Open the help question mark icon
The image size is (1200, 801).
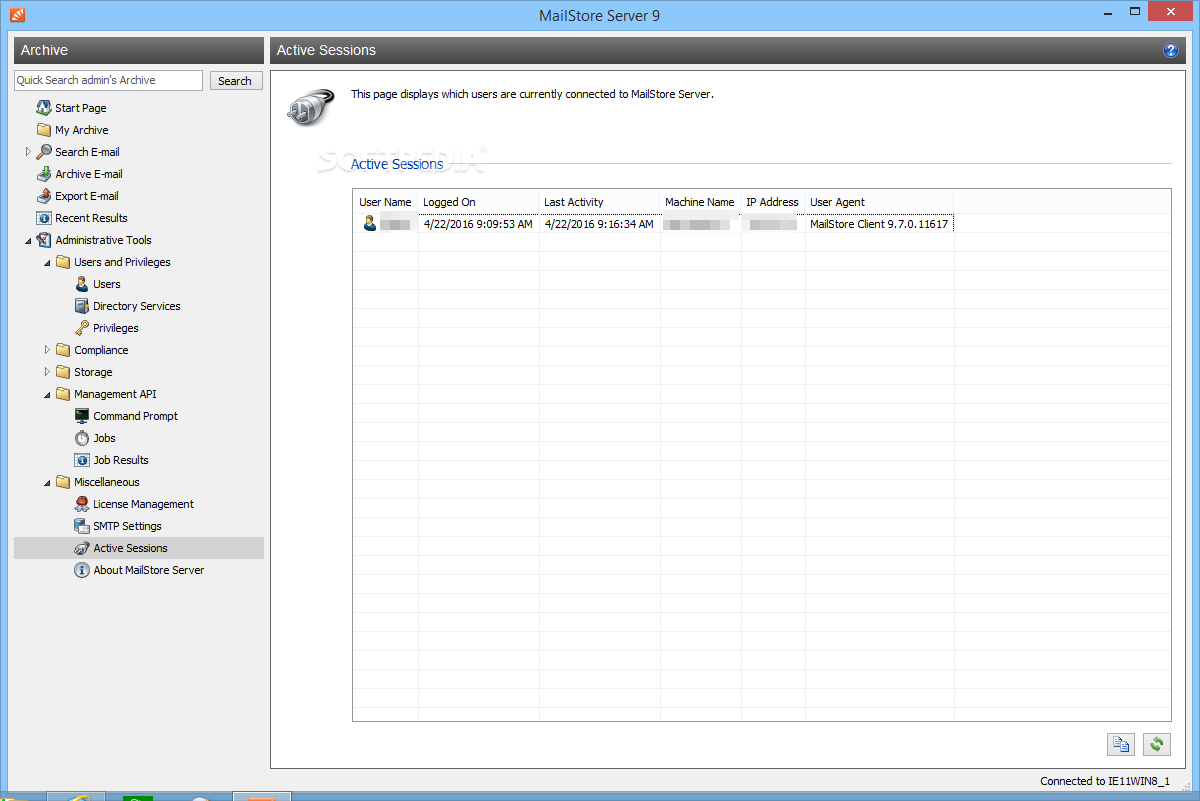point(1171,50)
